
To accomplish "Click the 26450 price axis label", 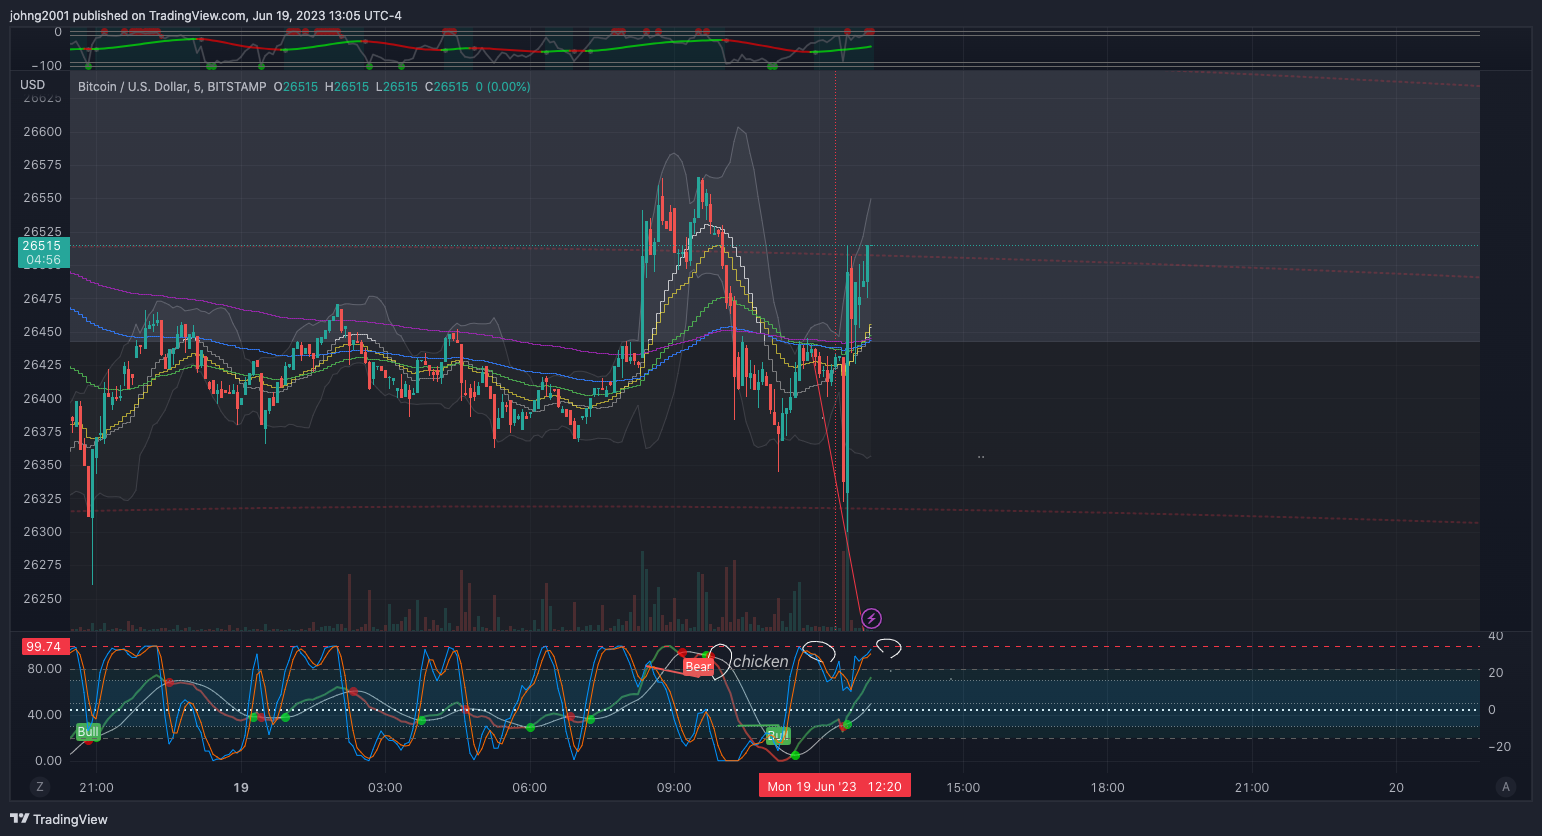I will pos(43,332).
